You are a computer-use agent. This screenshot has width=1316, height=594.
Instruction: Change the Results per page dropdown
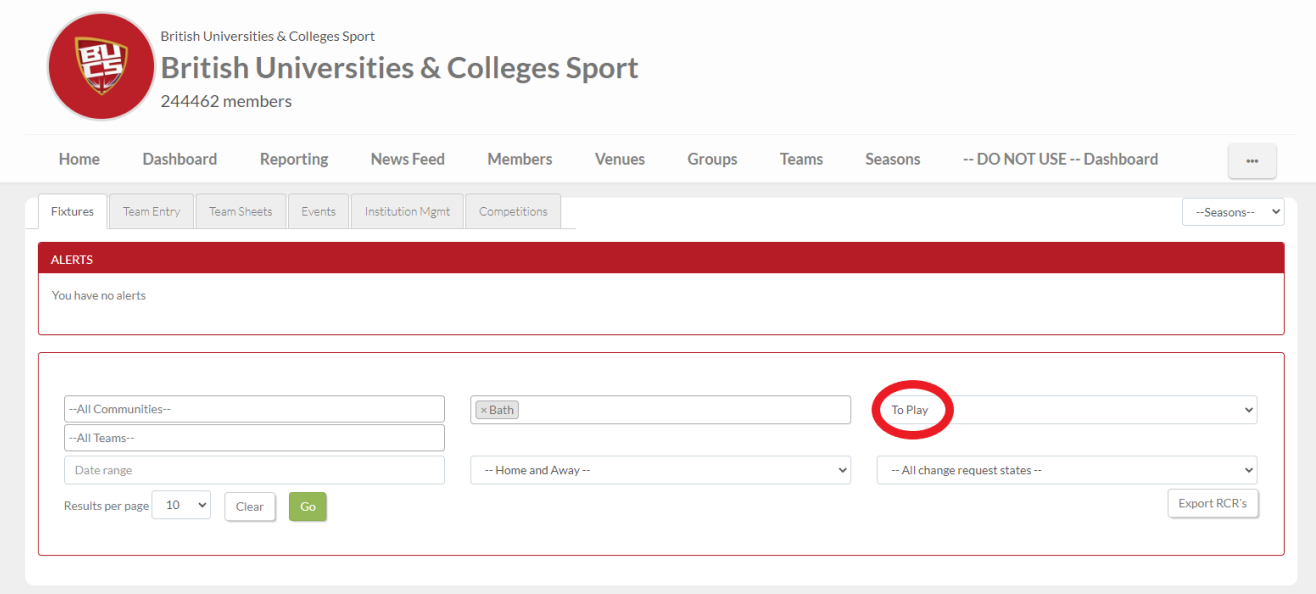pyautogui.click(x=181, y=505)
